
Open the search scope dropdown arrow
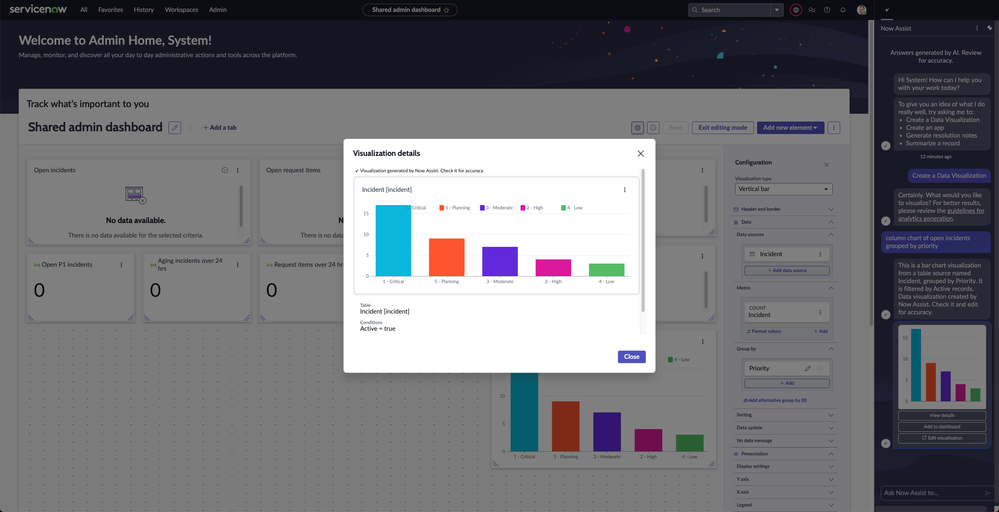tap(776, 10)
